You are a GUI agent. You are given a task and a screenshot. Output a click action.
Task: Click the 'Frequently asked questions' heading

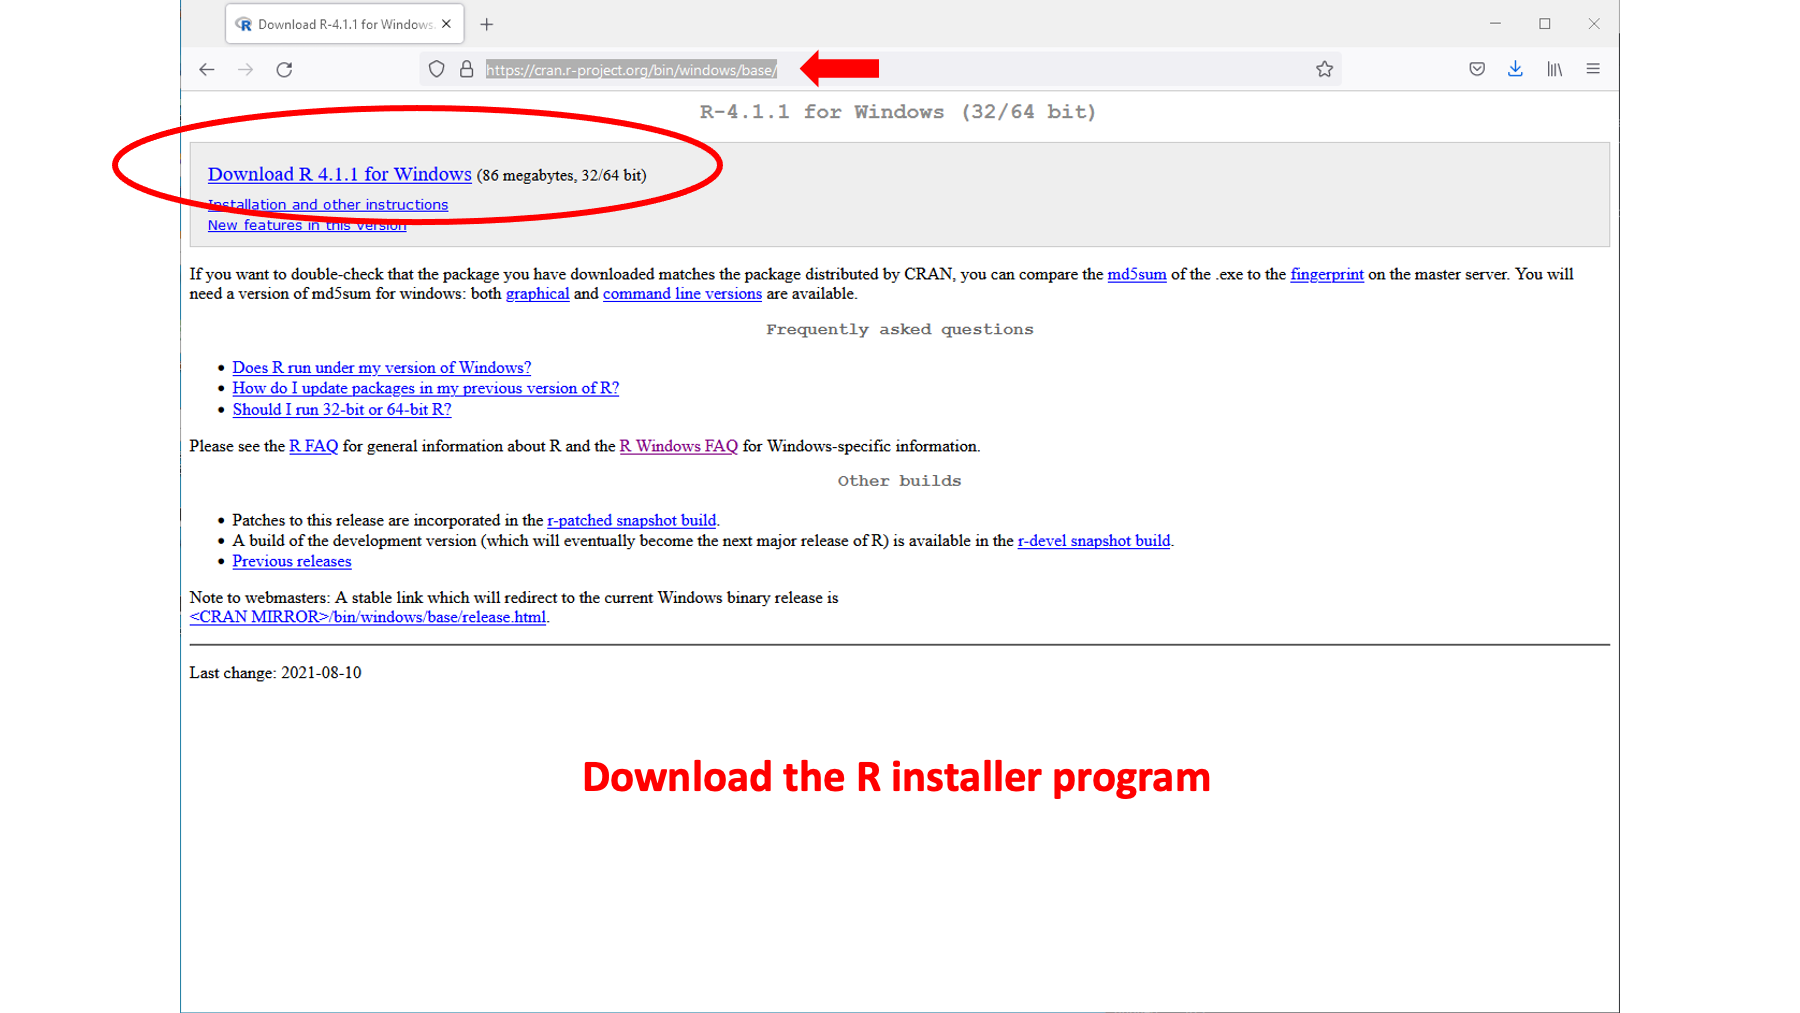point(900,329)
